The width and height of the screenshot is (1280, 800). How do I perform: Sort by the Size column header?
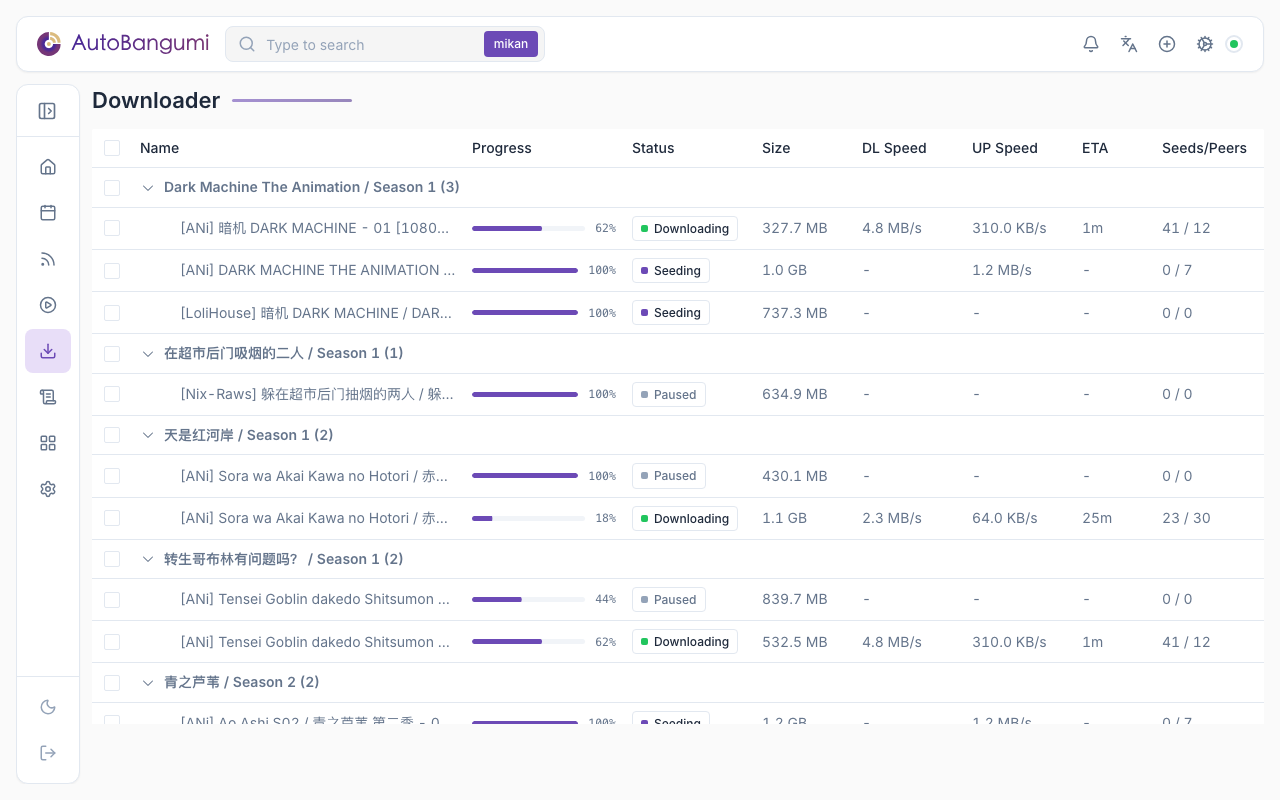coord(776,148)
